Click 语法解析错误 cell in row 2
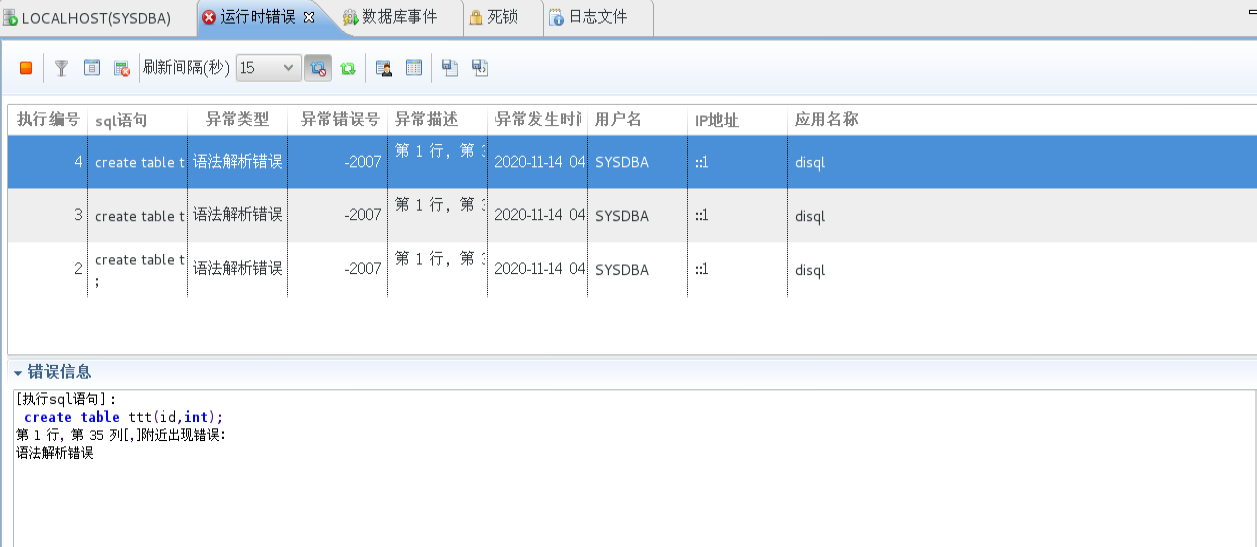Viewport: 1257px width, 547px height. click(x=238, y=269)
